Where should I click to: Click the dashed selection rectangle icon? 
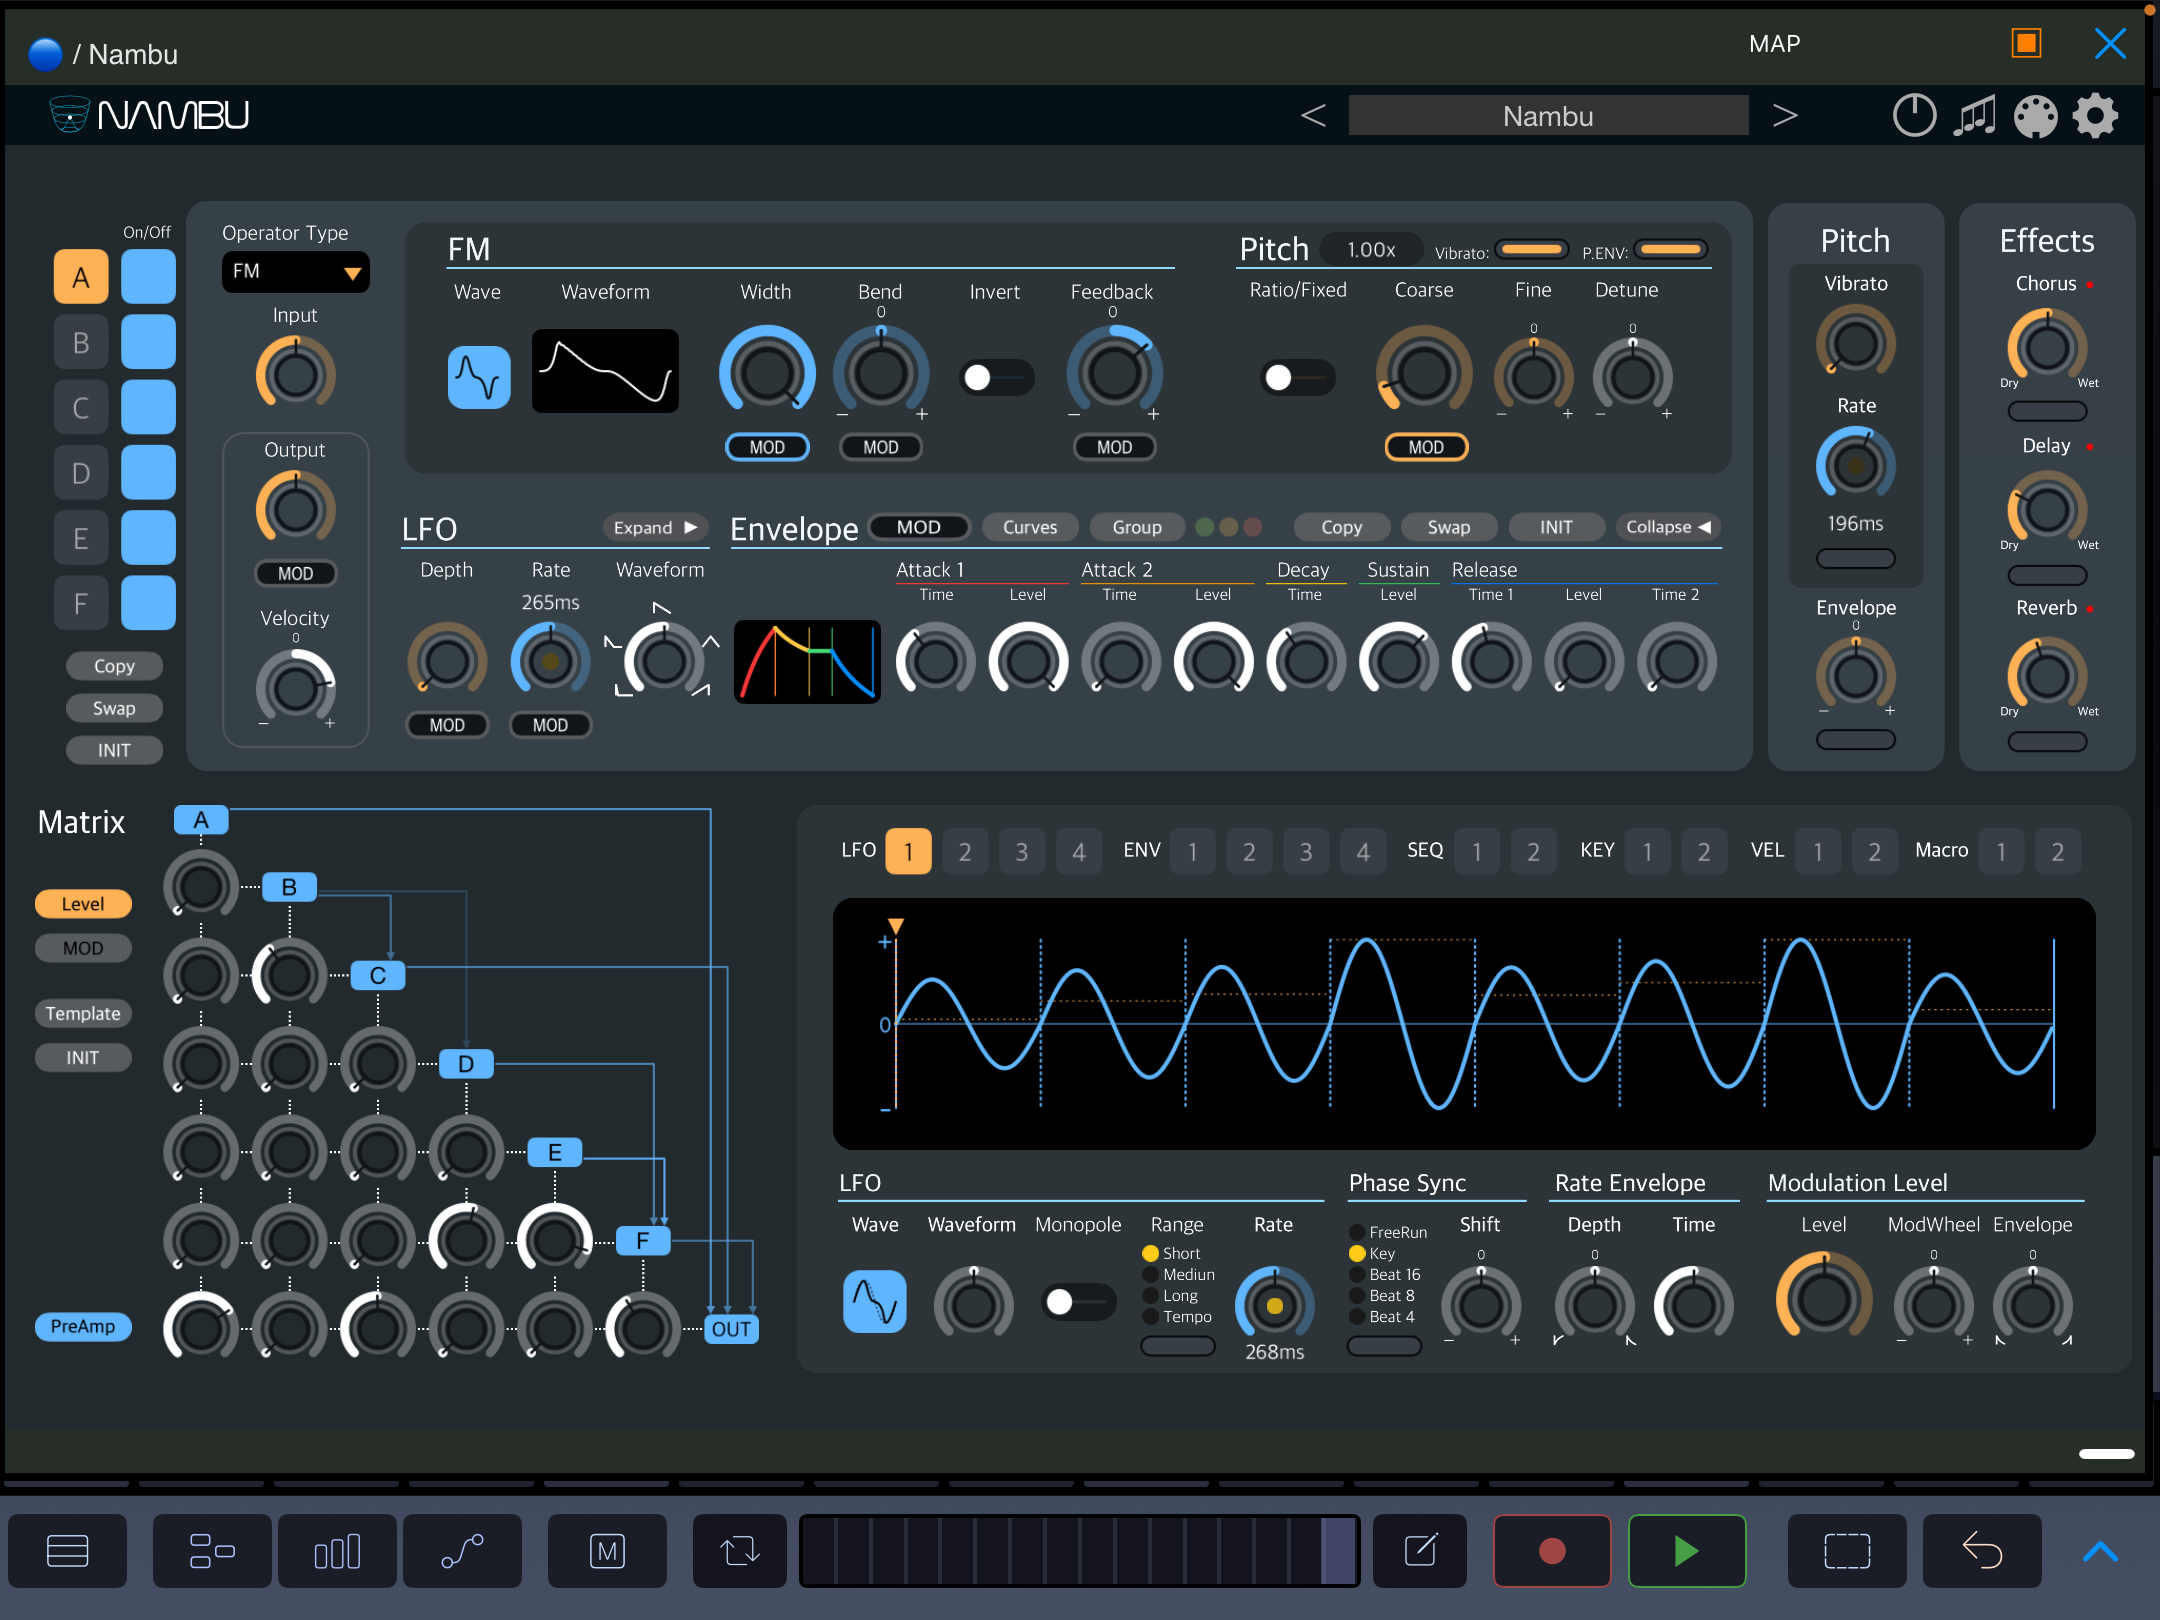1847,1551
